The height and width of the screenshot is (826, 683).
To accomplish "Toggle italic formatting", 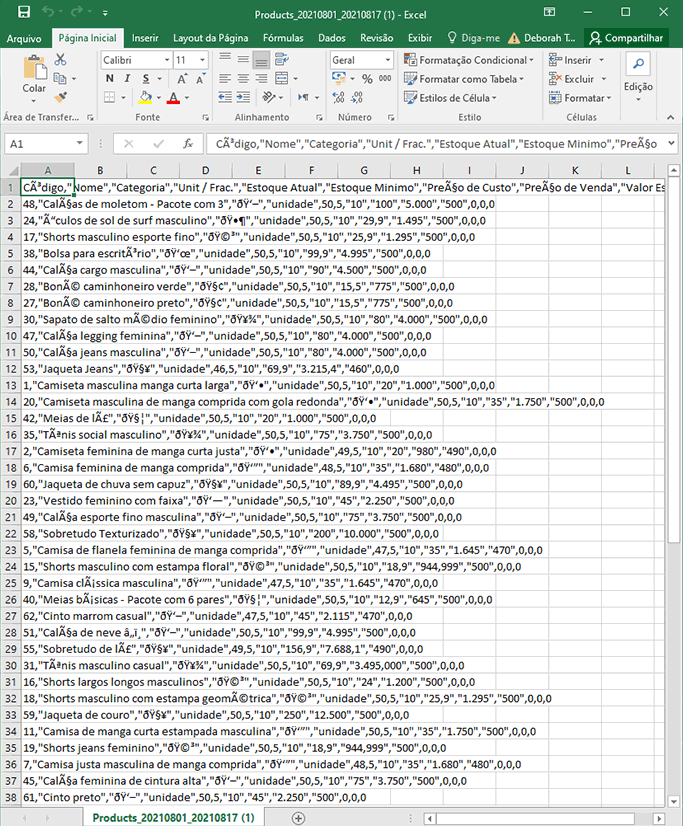I will click(x=127, y=79).
